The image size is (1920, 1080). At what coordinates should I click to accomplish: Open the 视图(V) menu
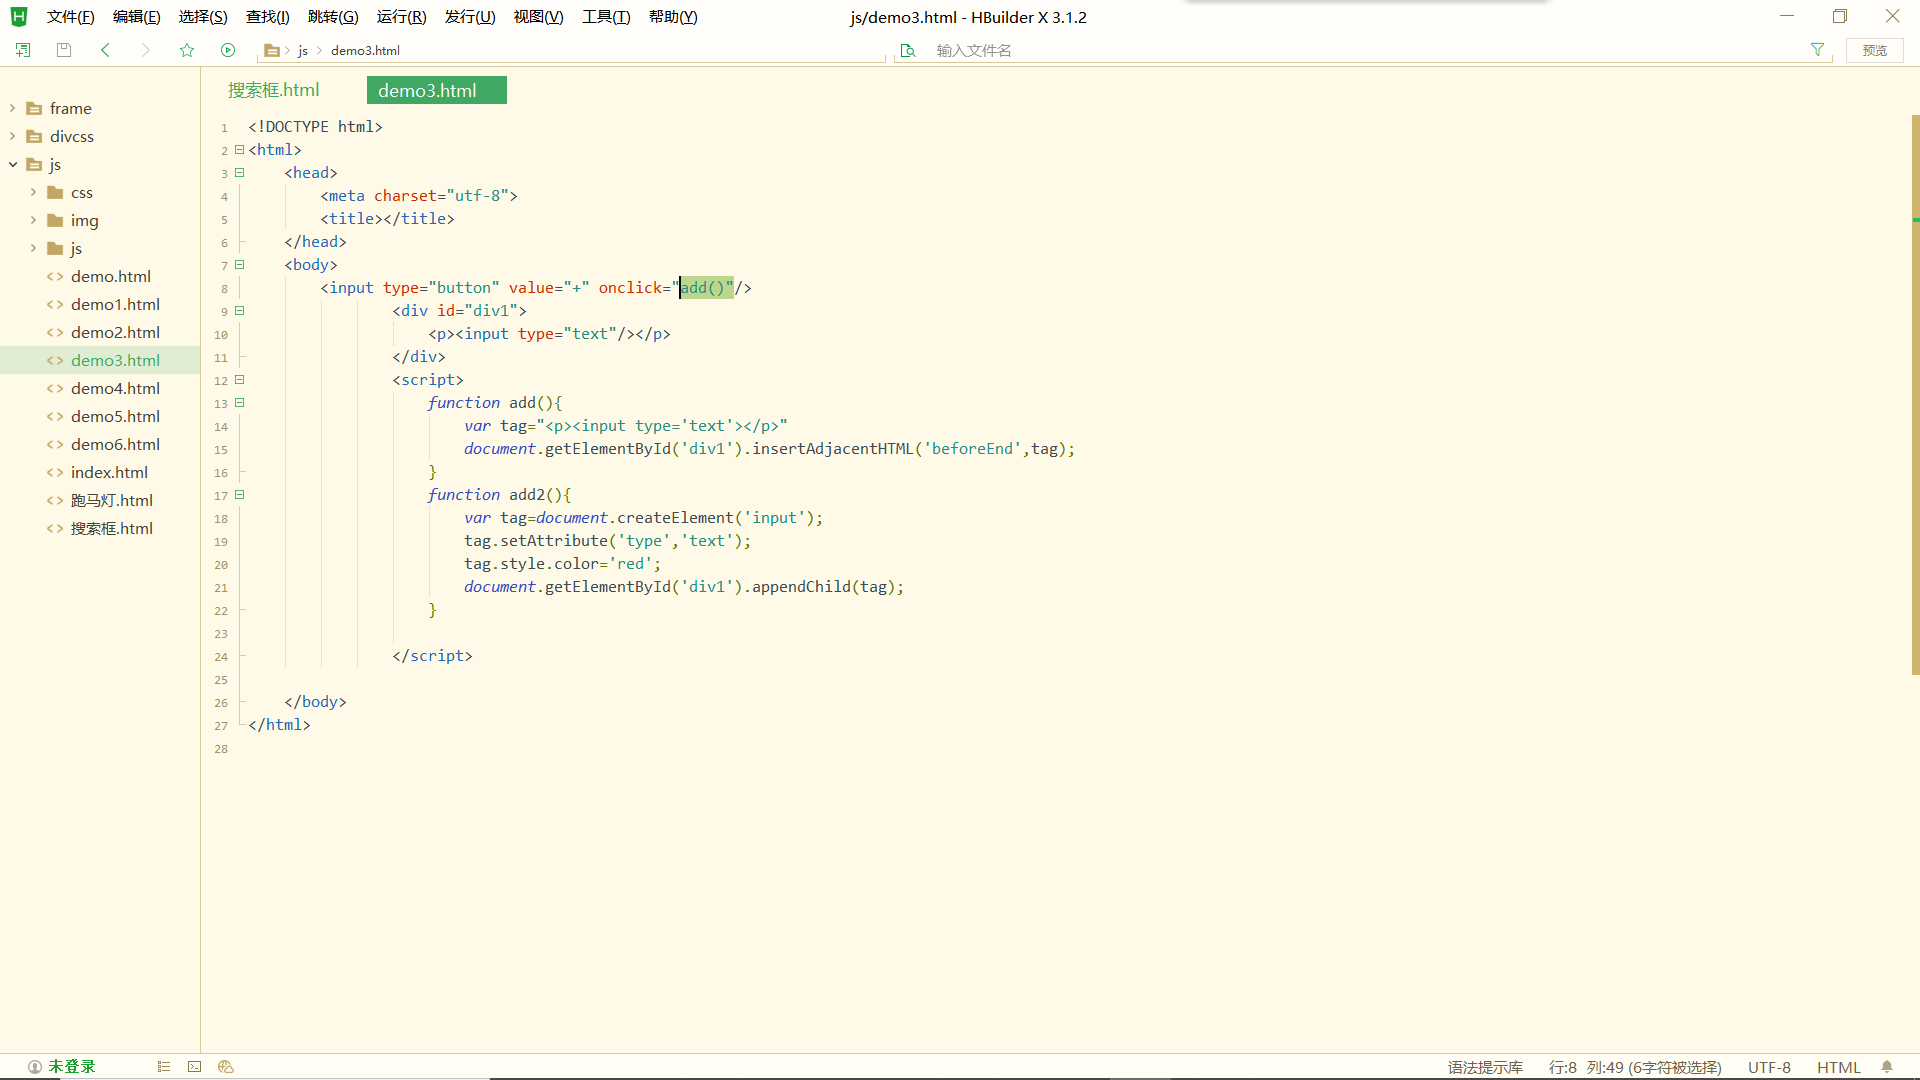[539, 17]
